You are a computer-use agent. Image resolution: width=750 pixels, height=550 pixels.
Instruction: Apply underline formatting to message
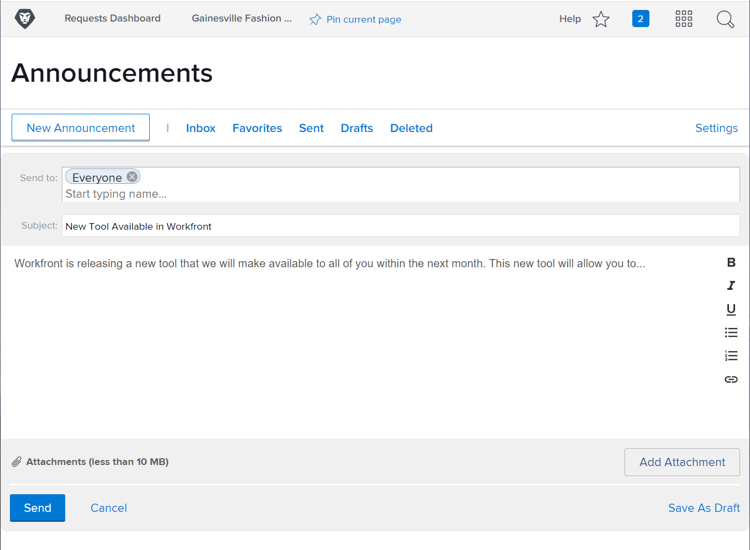pos(731,309)
